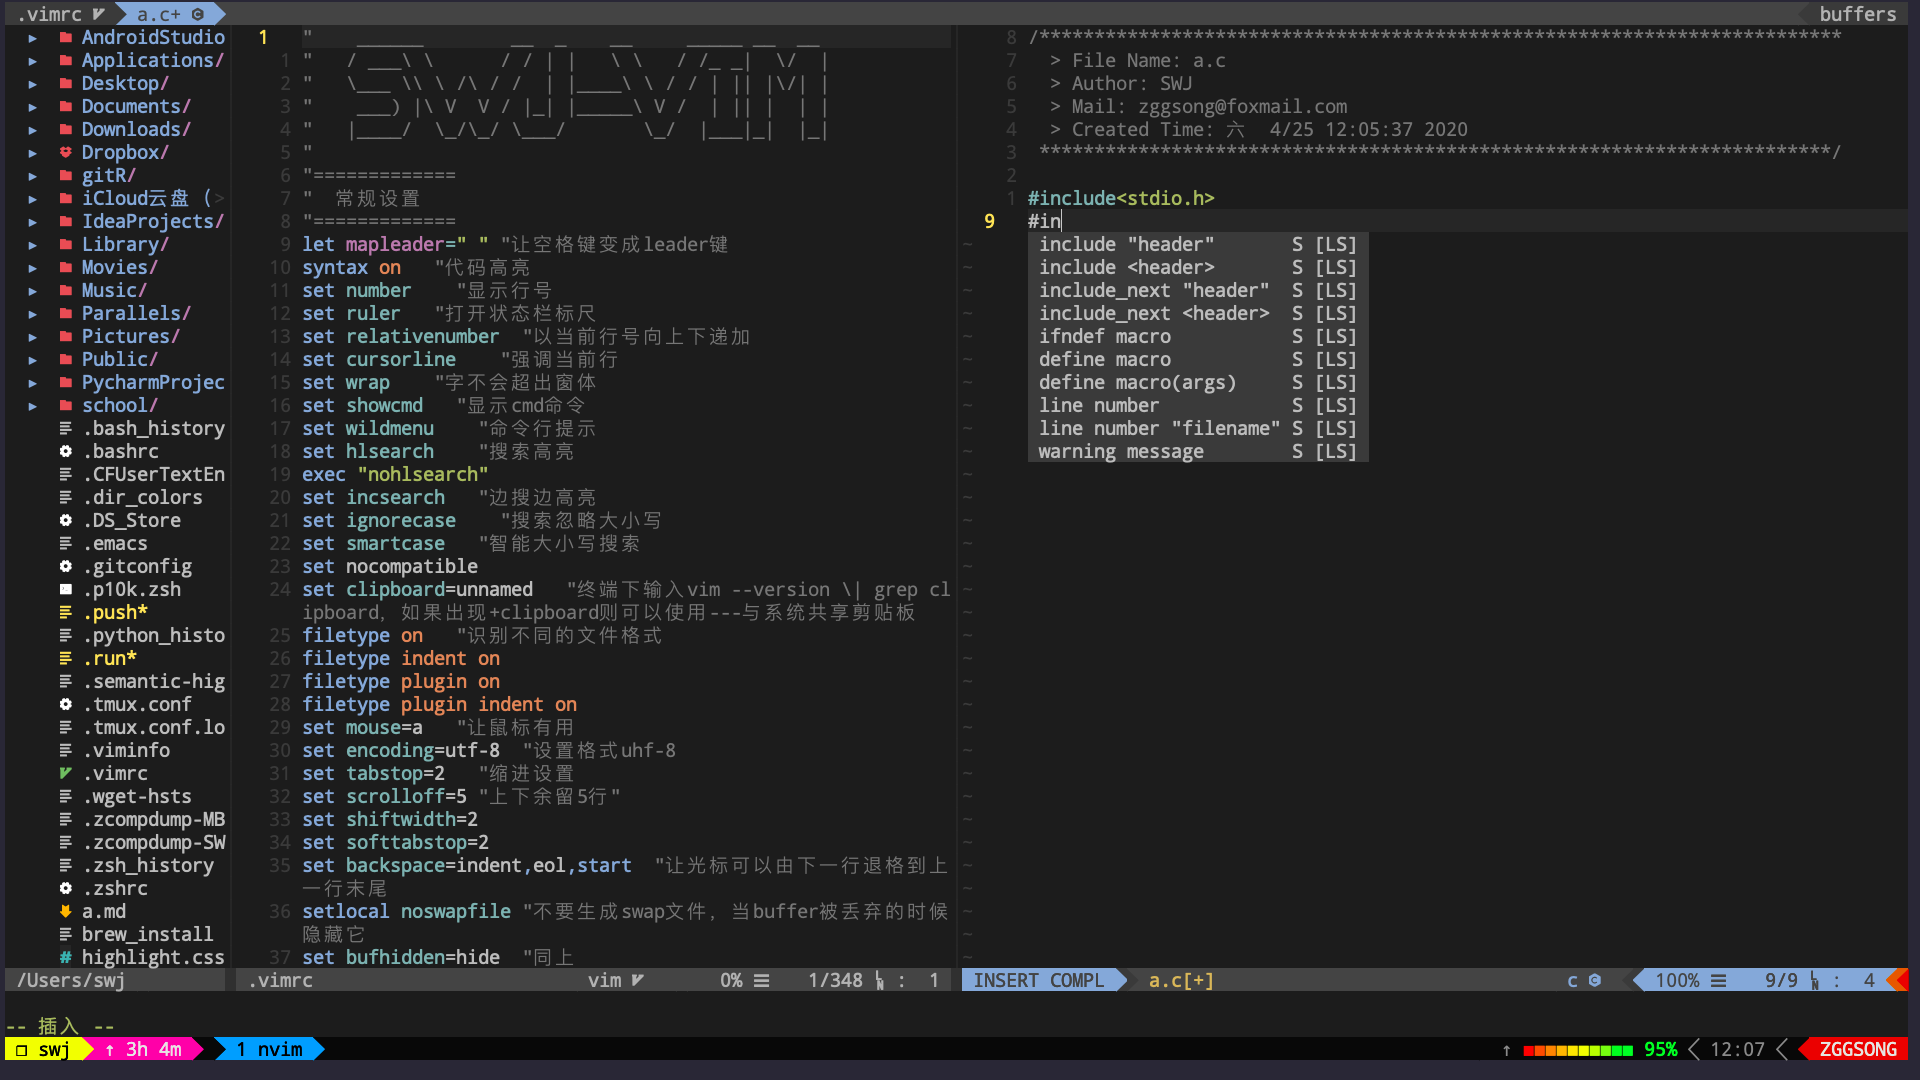1920x1080 pixels.
Task: Pick 'warning message' completion entry
Action: point(1121,451)
